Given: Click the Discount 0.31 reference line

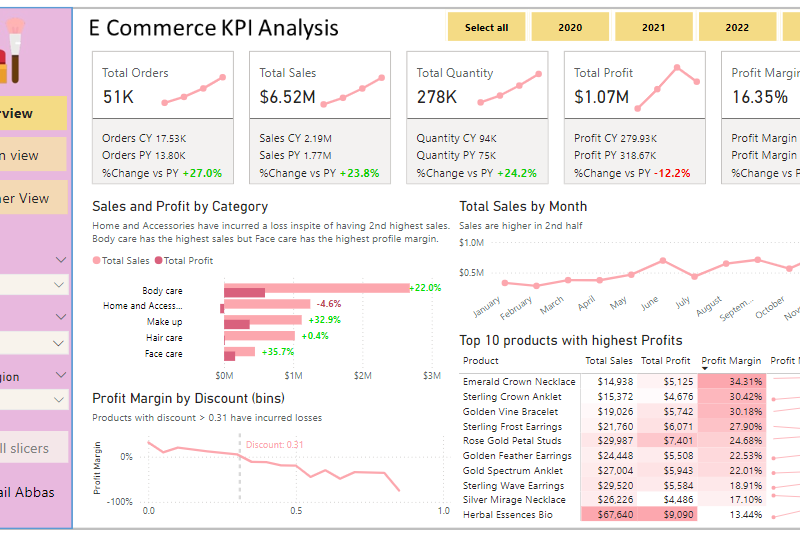Looking at the screenshot, I should pyautogui.click(x=240, y=470).
